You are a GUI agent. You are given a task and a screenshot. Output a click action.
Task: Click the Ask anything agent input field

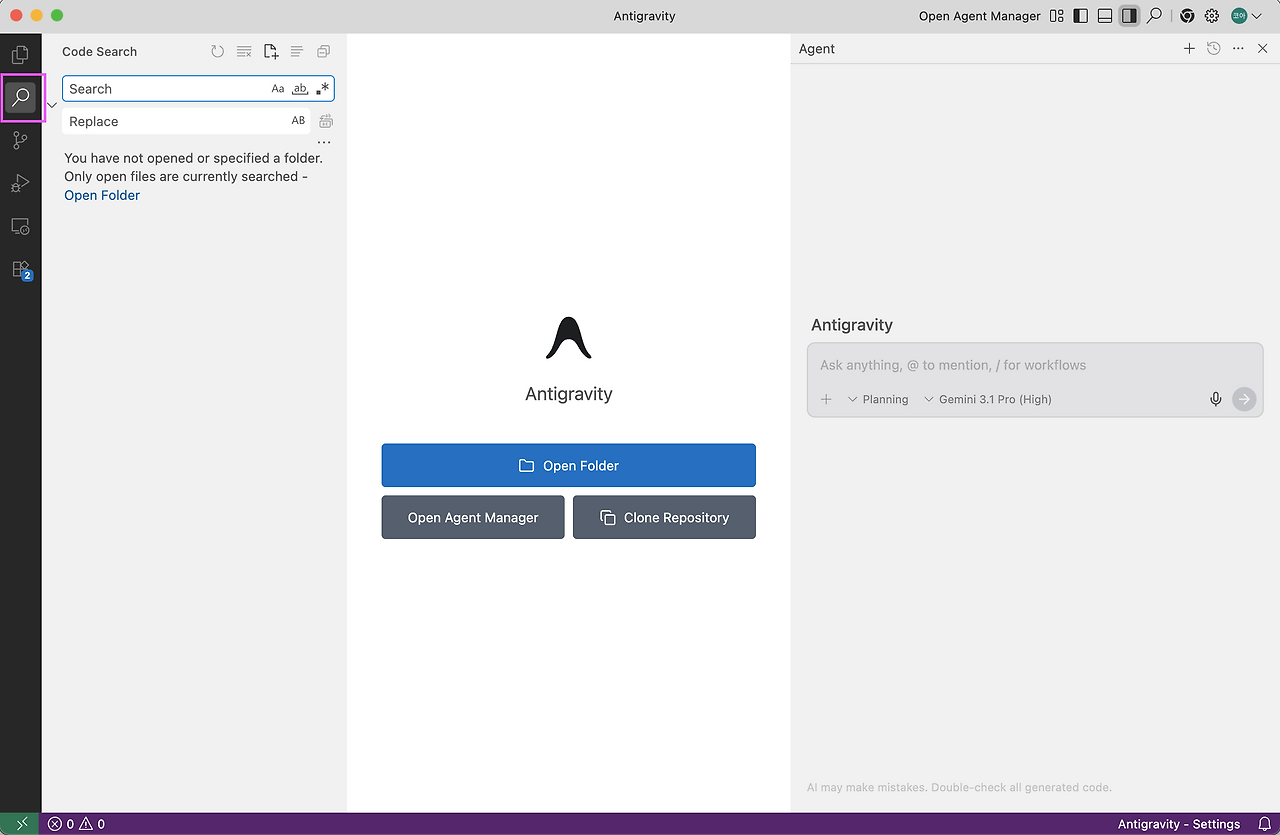click(1035, 365)
